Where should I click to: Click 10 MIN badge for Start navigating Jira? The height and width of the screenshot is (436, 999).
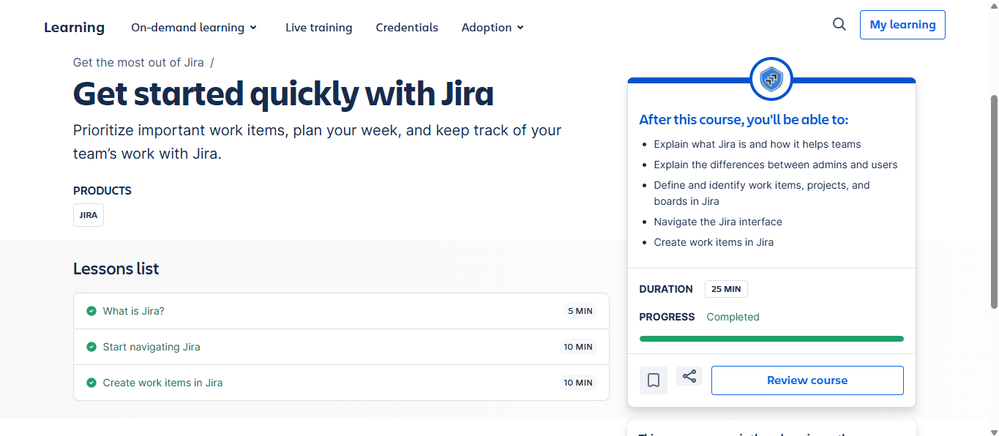click(577, 347)
